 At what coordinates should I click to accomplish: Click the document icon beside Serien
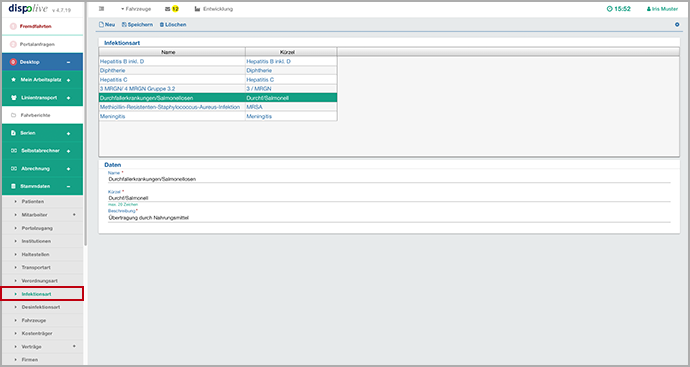(13, 133)
